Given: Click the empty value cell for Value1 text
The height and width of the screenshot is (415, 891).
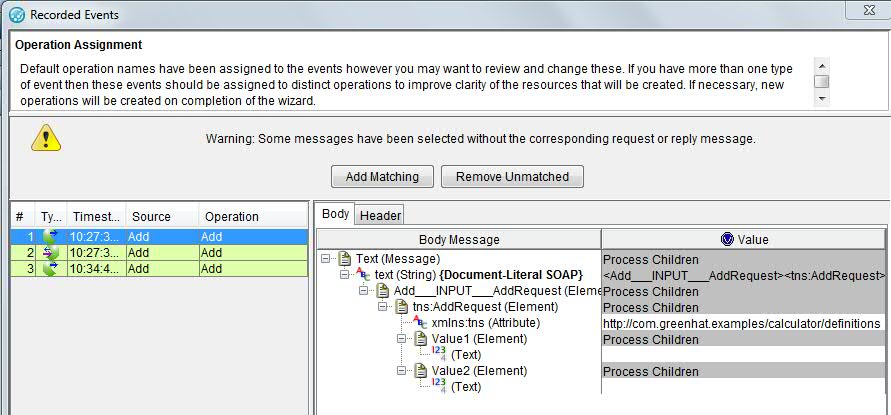Looking at the screenshot, I should pos(744,355).
